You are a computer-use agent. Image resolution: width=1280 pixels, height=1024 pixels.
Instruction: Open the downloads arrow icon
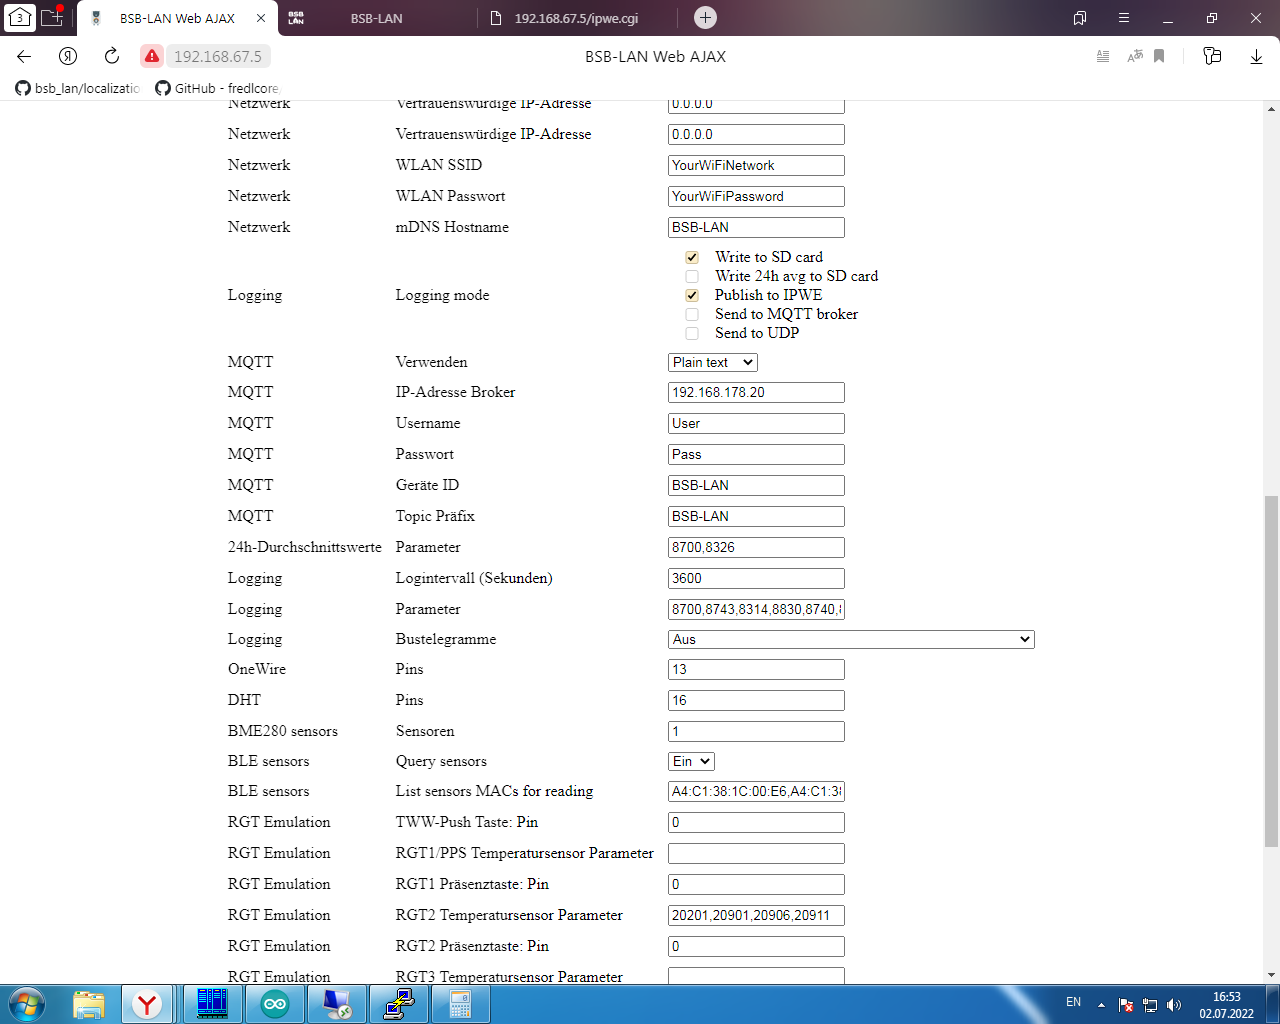tap(1256, 56)
